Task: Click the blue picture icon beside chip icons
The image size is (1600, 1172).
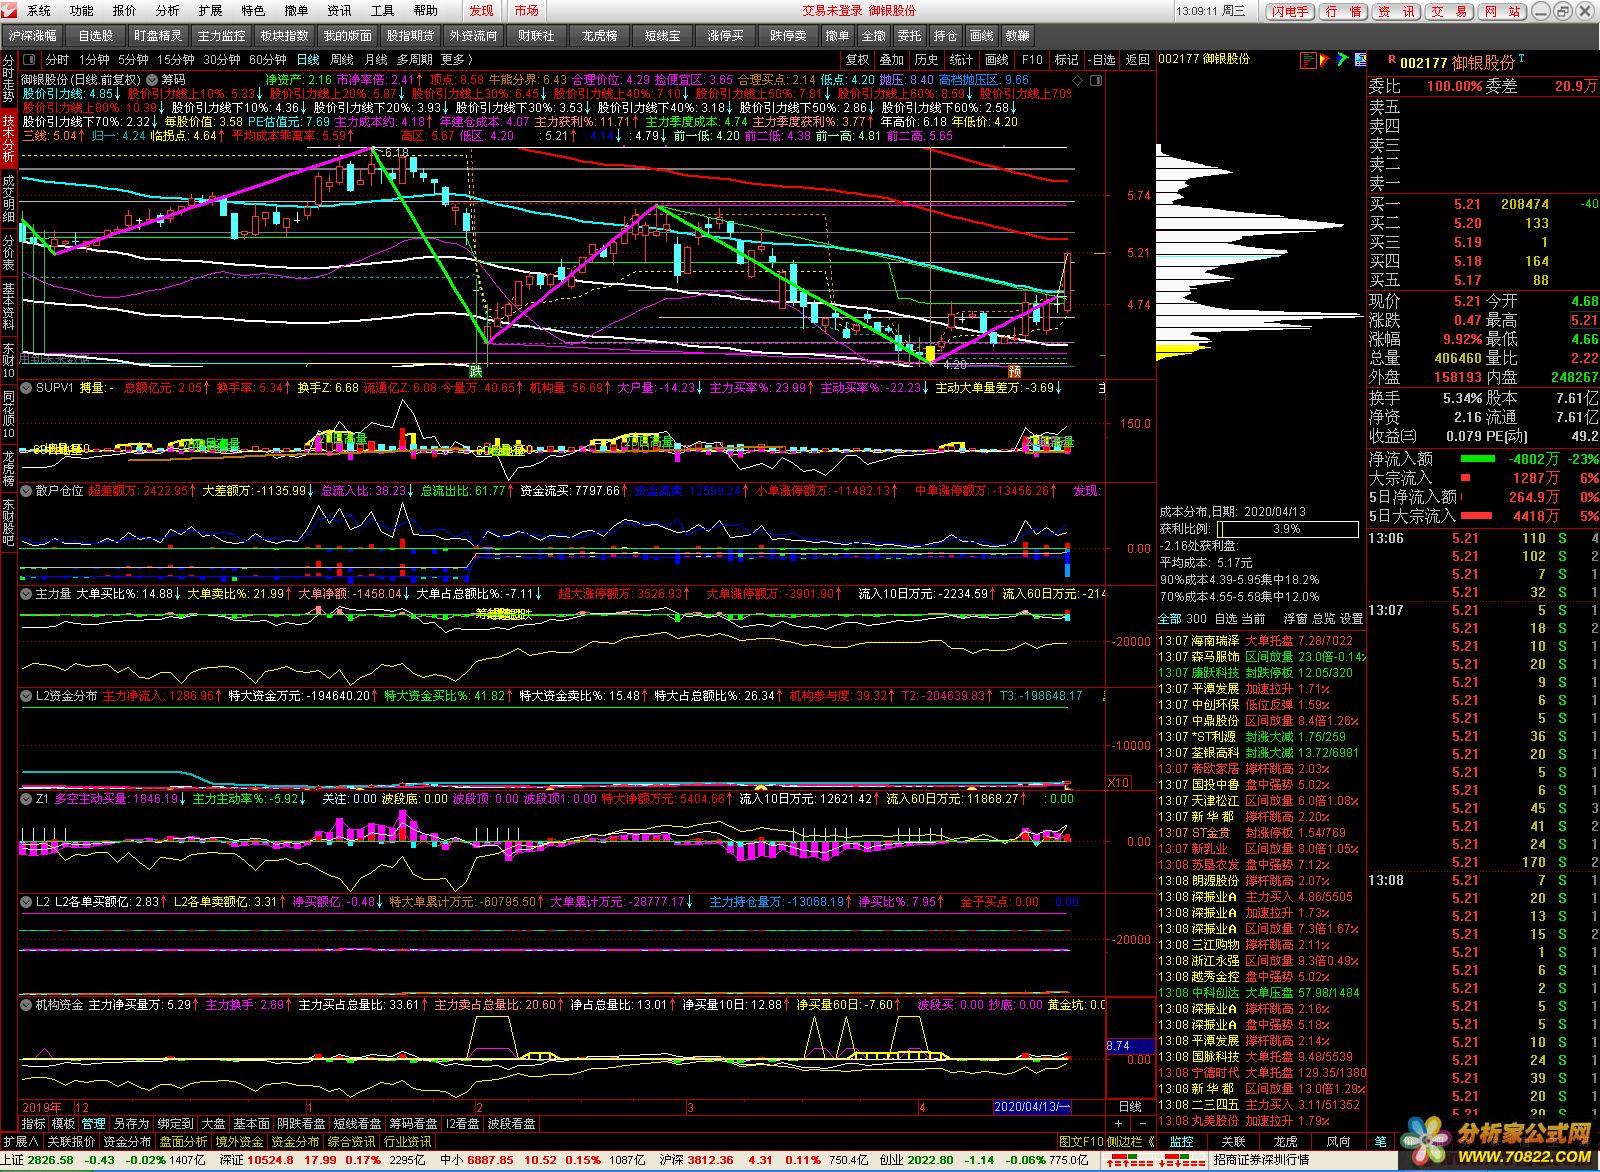Action: [x=1360, y=60]
